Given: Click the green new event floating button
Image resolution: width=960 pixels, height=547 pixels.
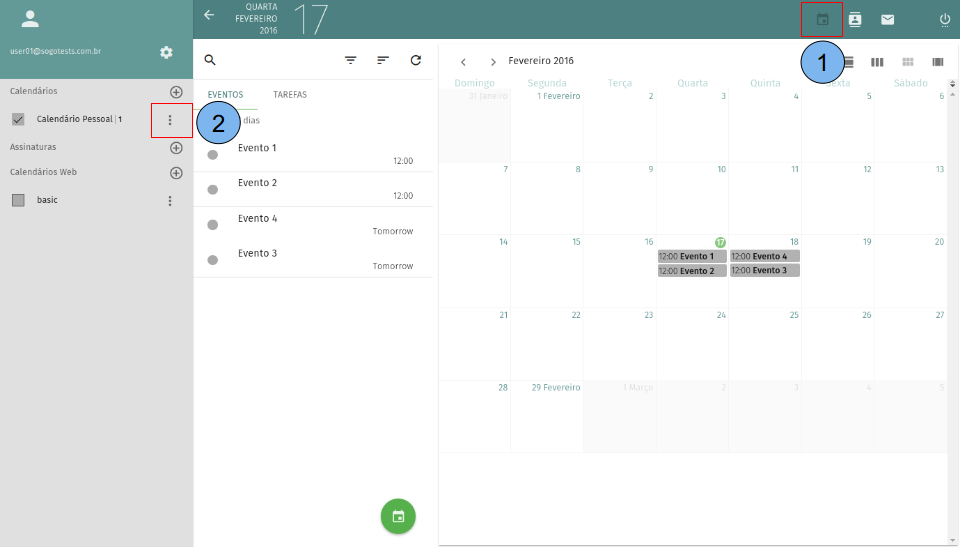Looking at the screenshot, I should pos(398,516).
